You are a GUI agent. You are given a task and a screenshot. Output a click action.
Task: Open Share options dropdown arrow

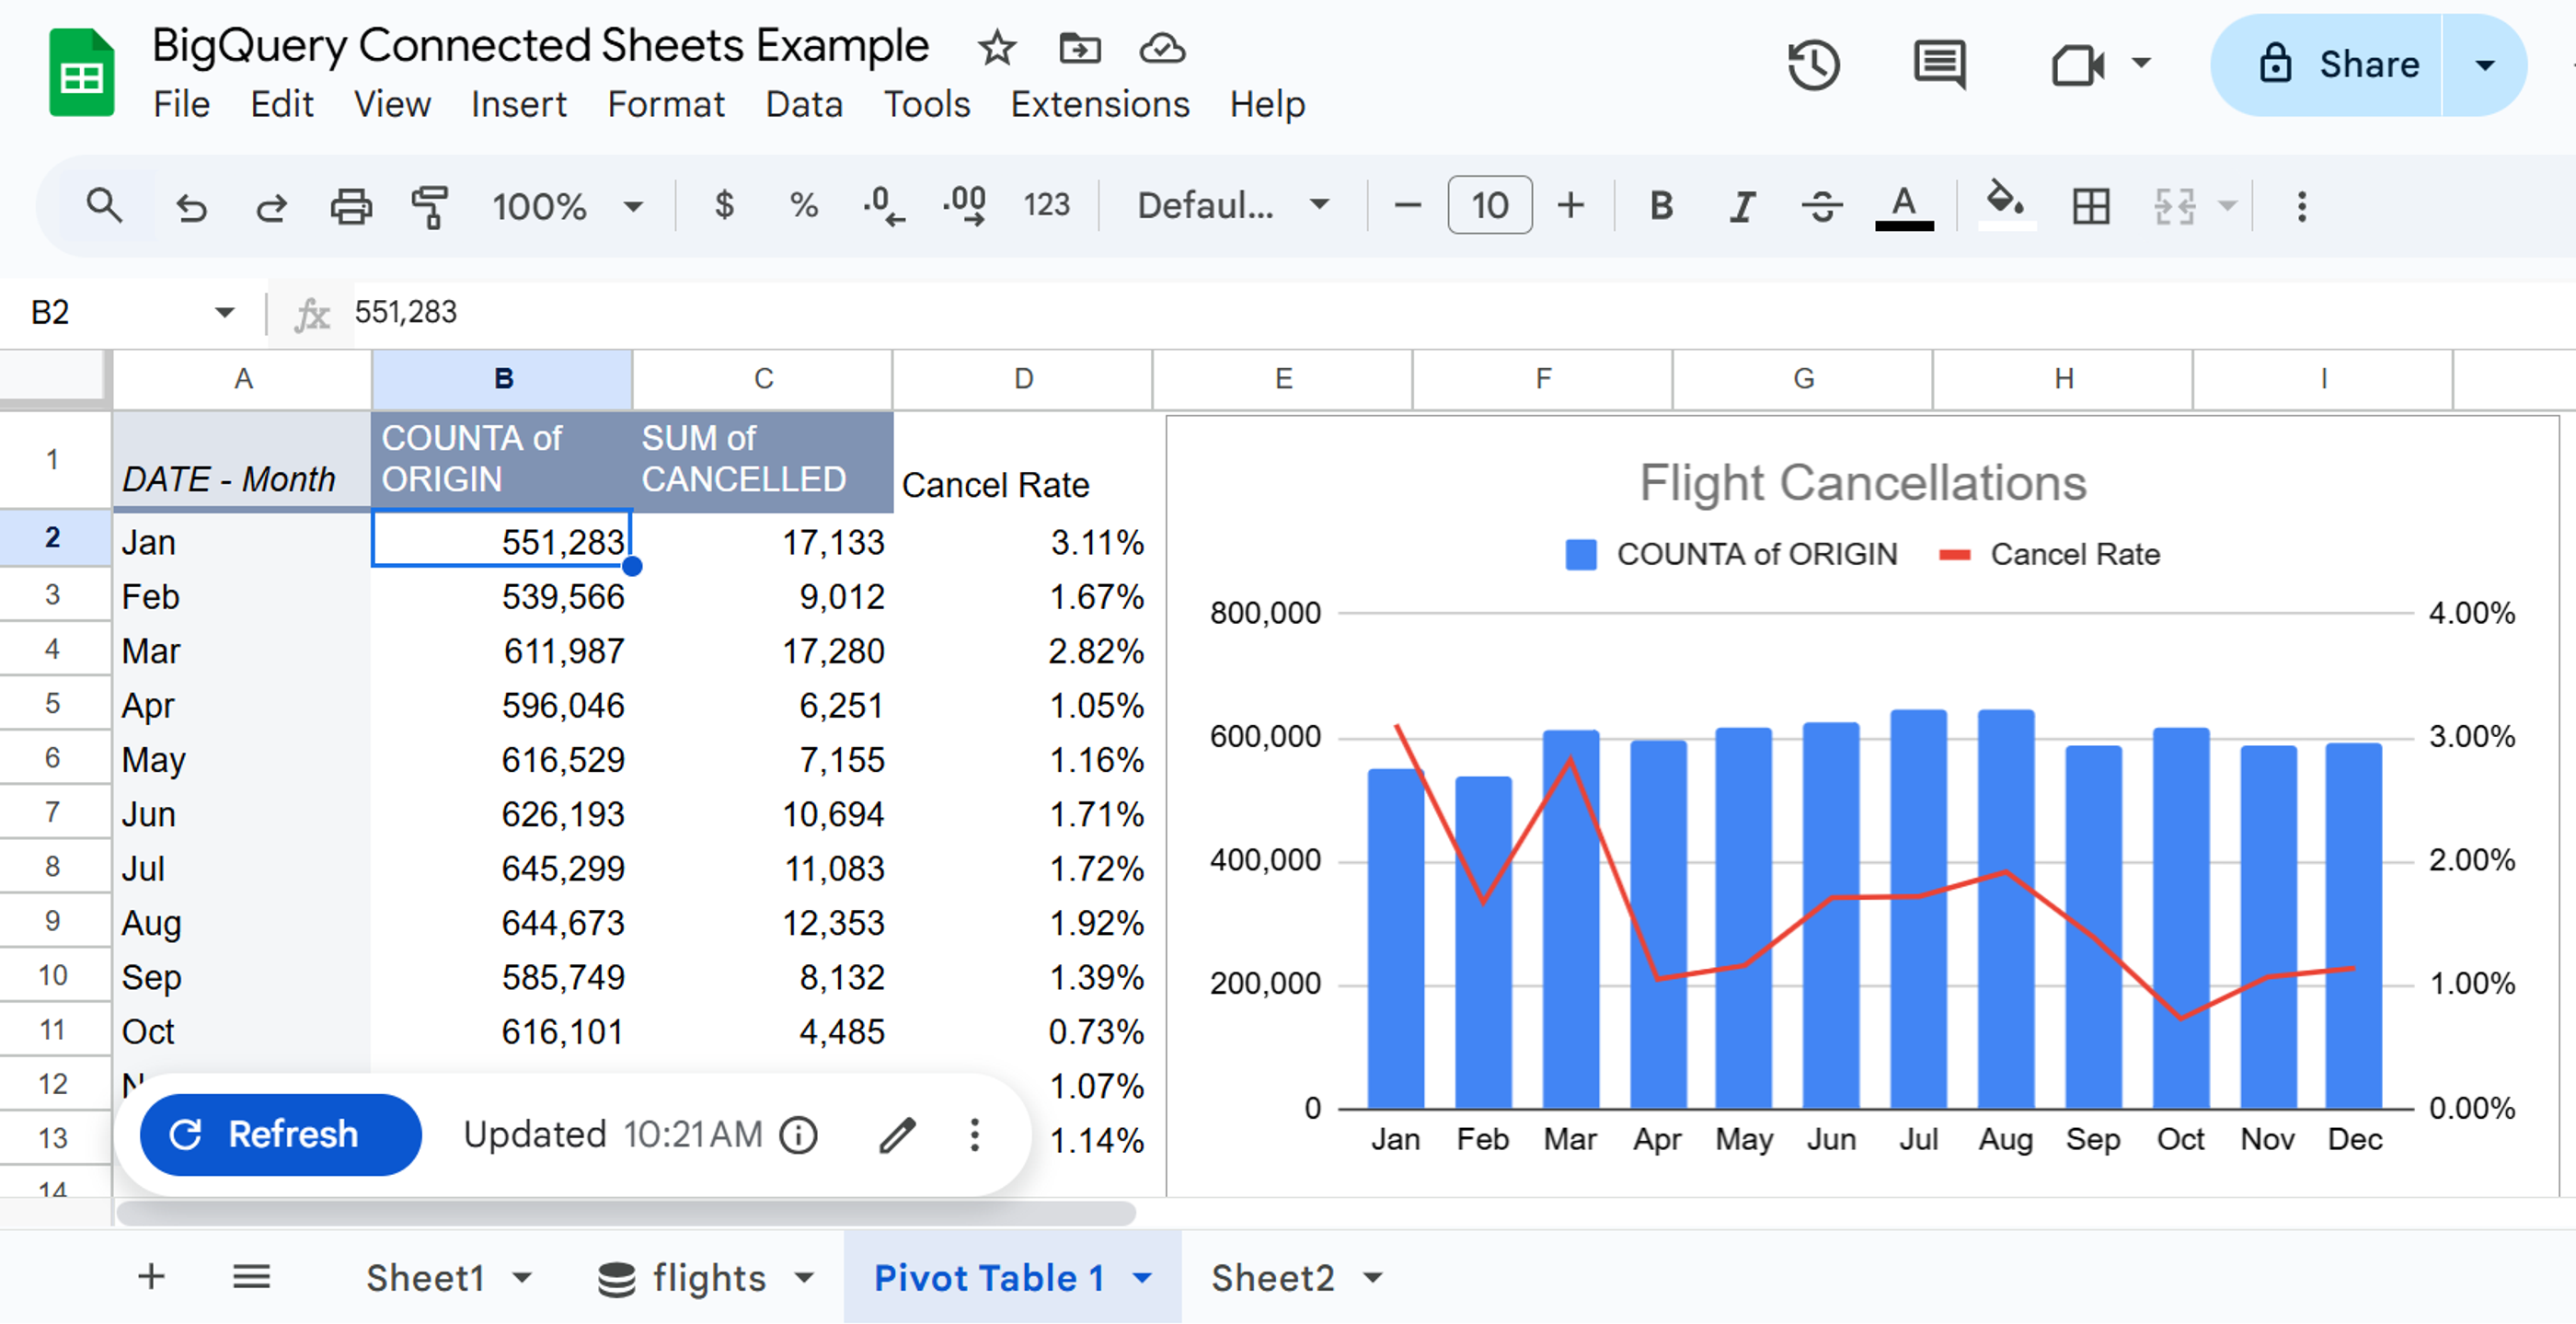tap(2484, 65)
